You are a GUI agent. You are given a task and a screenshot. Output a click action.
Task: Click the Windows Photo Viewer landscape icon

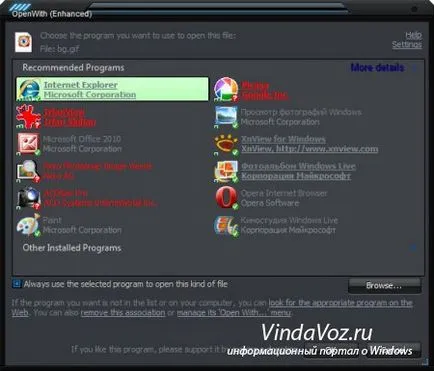(x=226, y=117)
